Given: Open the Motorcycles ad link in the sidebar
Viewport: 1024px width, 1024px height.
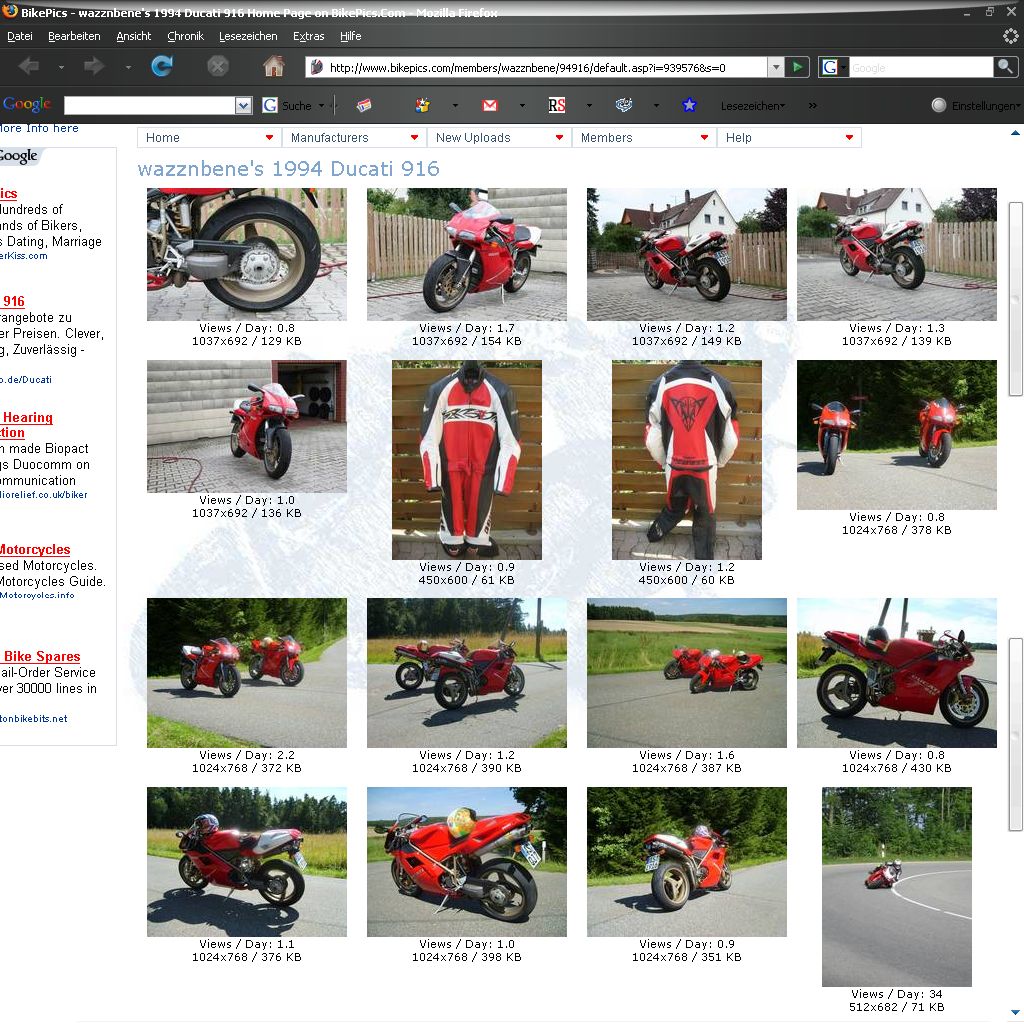Looking at the screenshot, I should (35, 549).
